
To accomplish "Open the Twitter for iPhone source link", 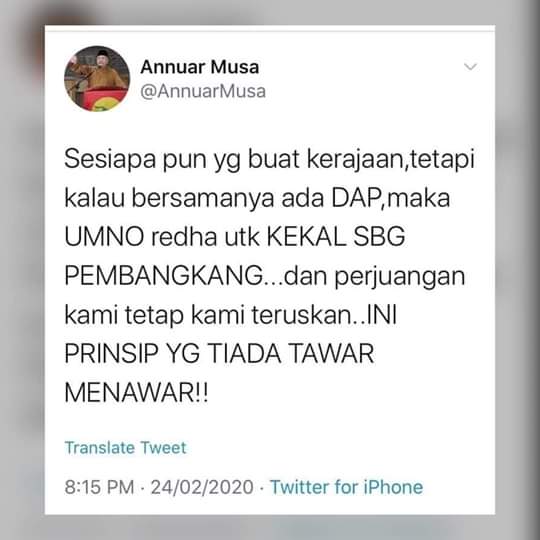I will (x=346, y=487).
